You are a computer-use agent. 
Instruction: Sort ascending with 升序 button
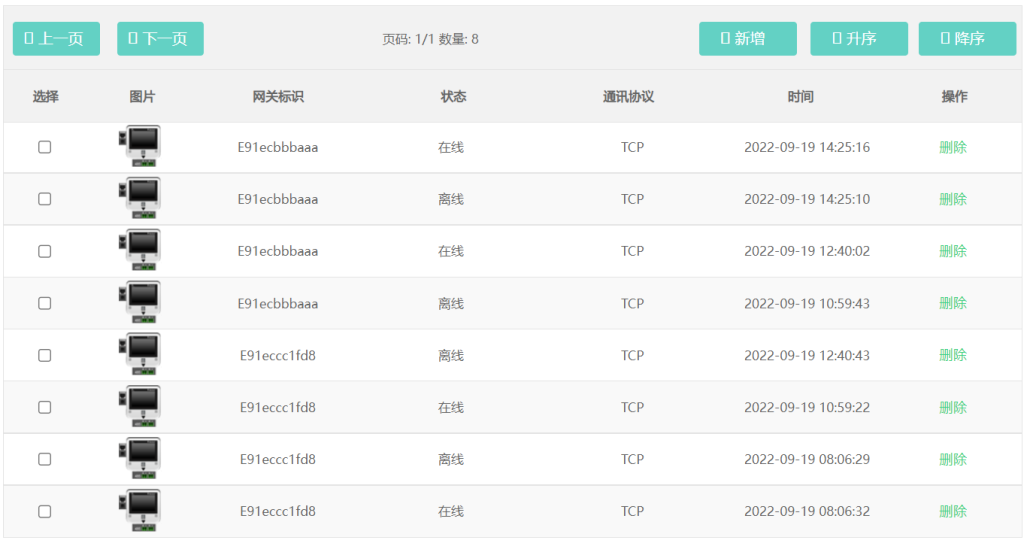click(858, 39)
